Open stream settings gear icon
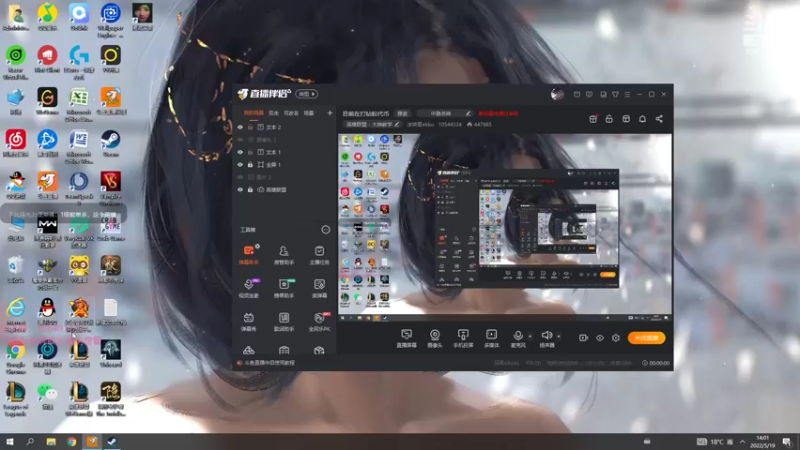This screenshot has height=450, width=800. [x=616, y=338]
